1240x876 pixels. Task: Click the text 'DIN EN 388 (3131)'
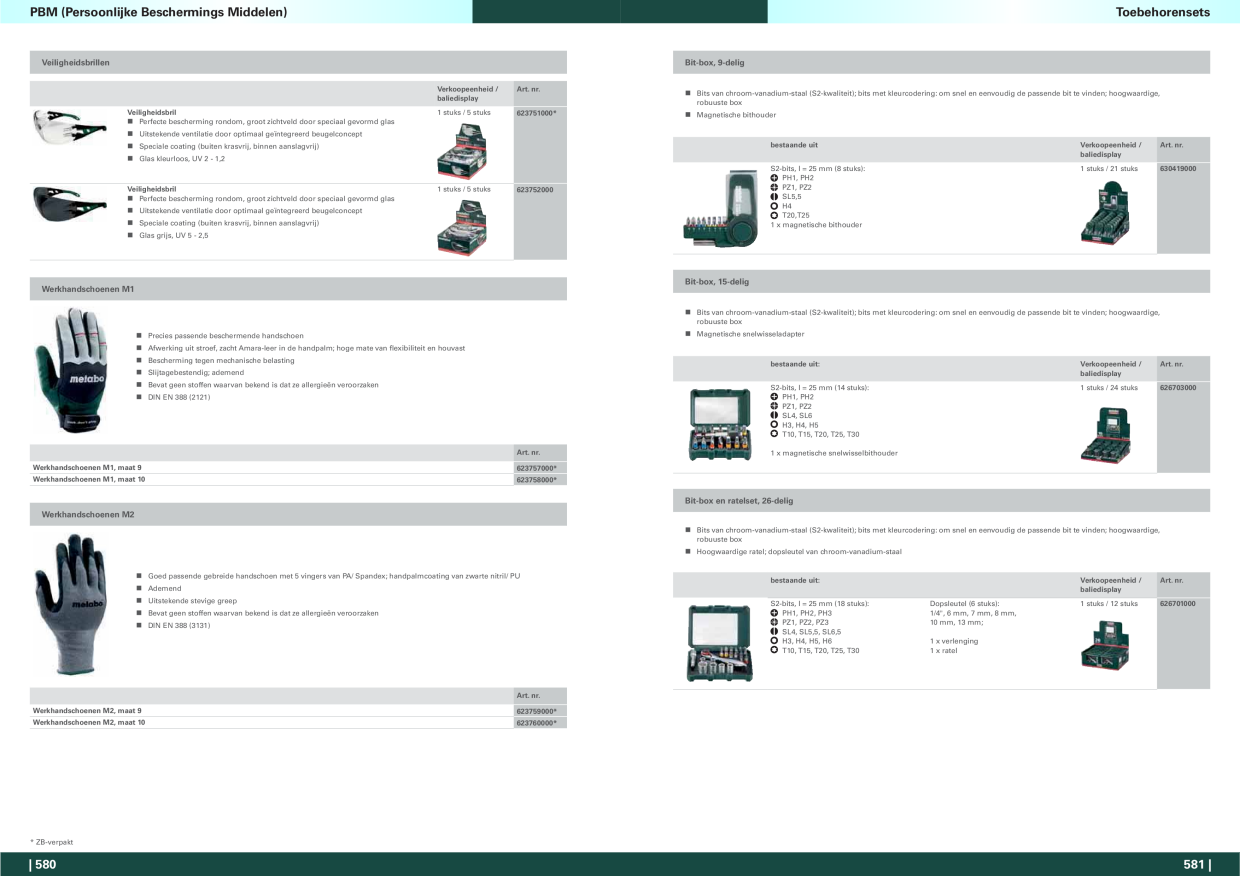click(179, 625)
